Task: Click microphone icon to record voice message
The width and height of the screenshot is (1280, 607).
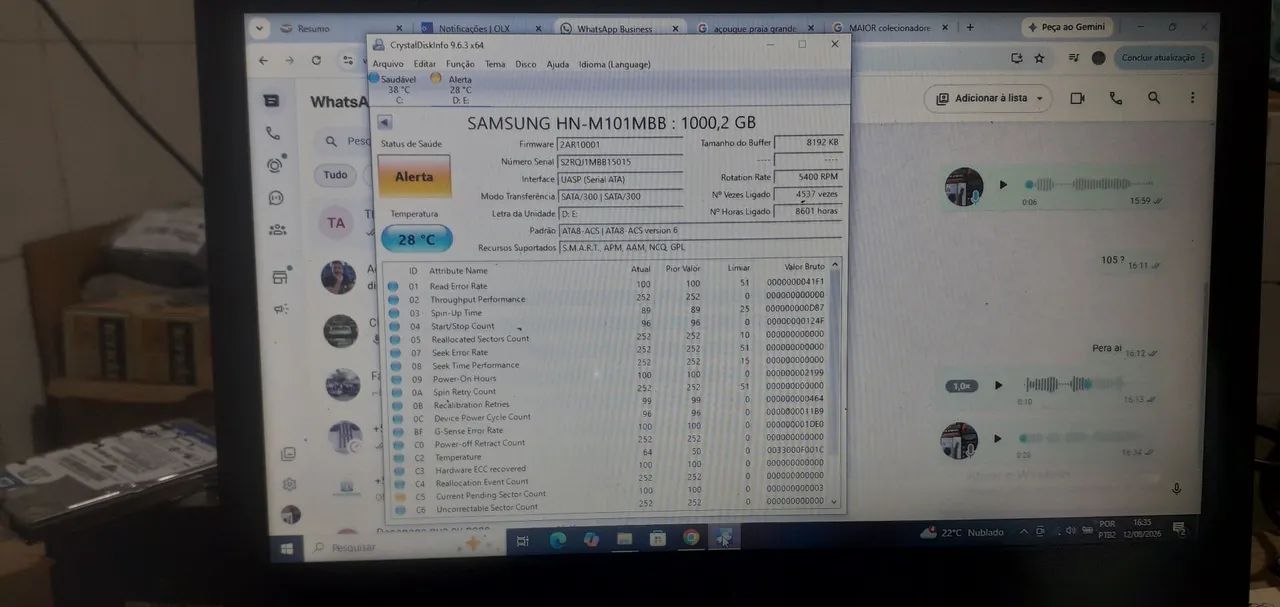Action: point(1176,489)
